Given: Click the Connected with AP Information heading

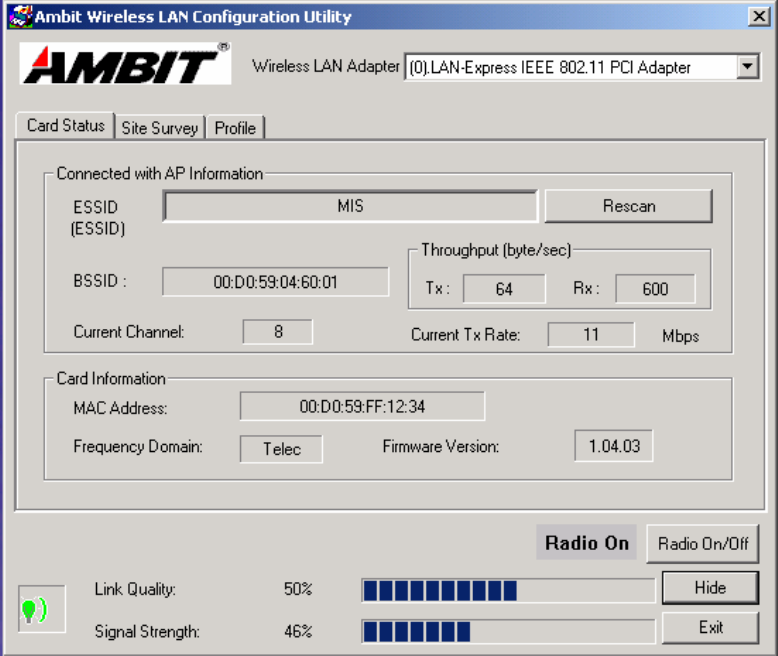Looking at the screenshot, I should point(160,174).
